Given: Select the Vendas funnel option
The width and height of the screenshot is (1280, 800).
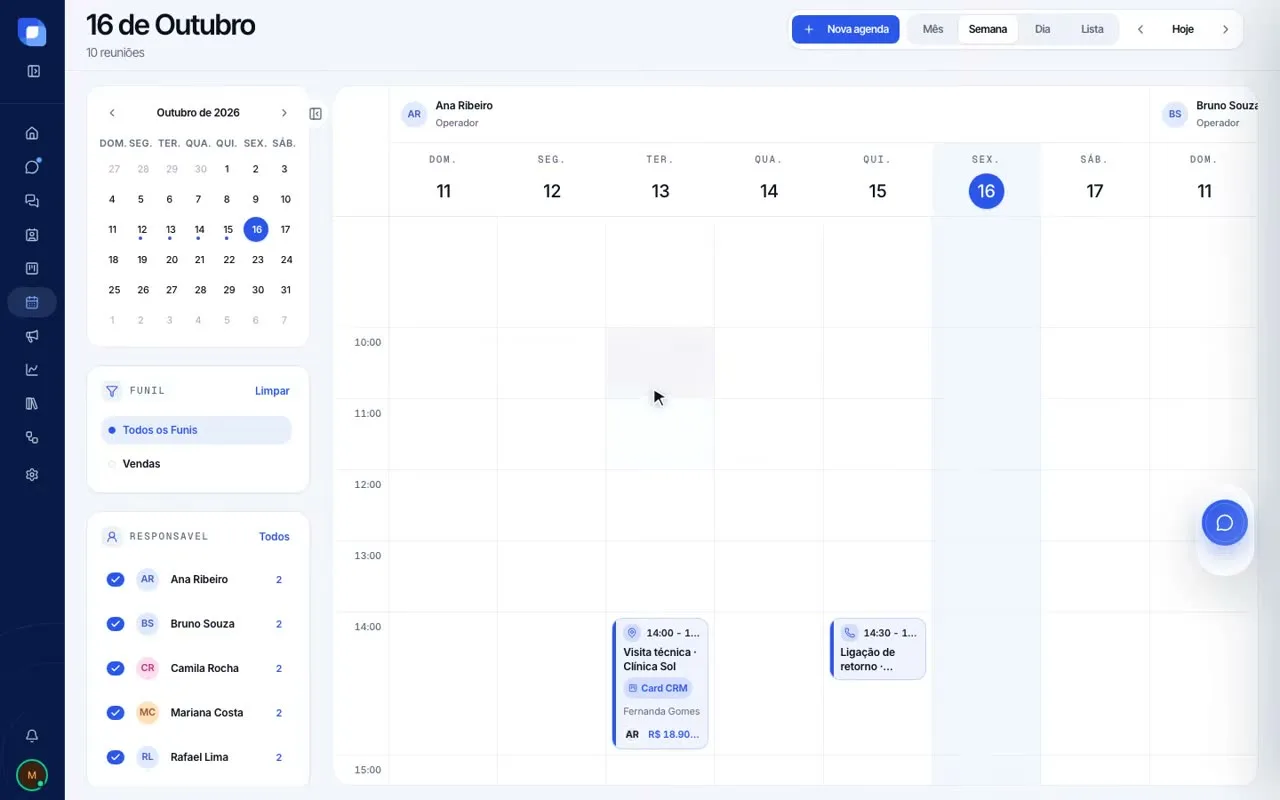Looking at the screenshot, I should [196, 464].
